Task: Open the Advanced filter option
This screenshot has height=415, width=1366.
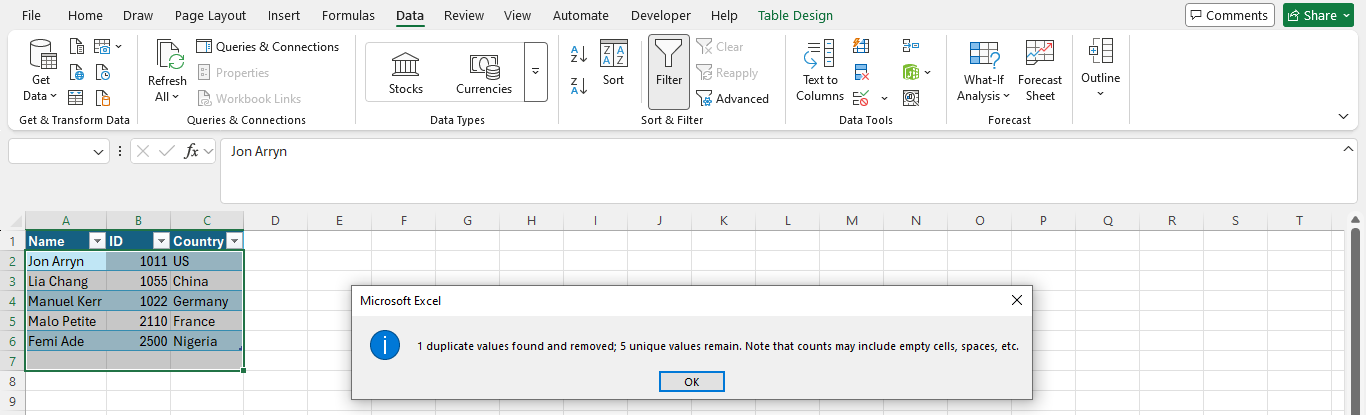Action: [732, 99]
